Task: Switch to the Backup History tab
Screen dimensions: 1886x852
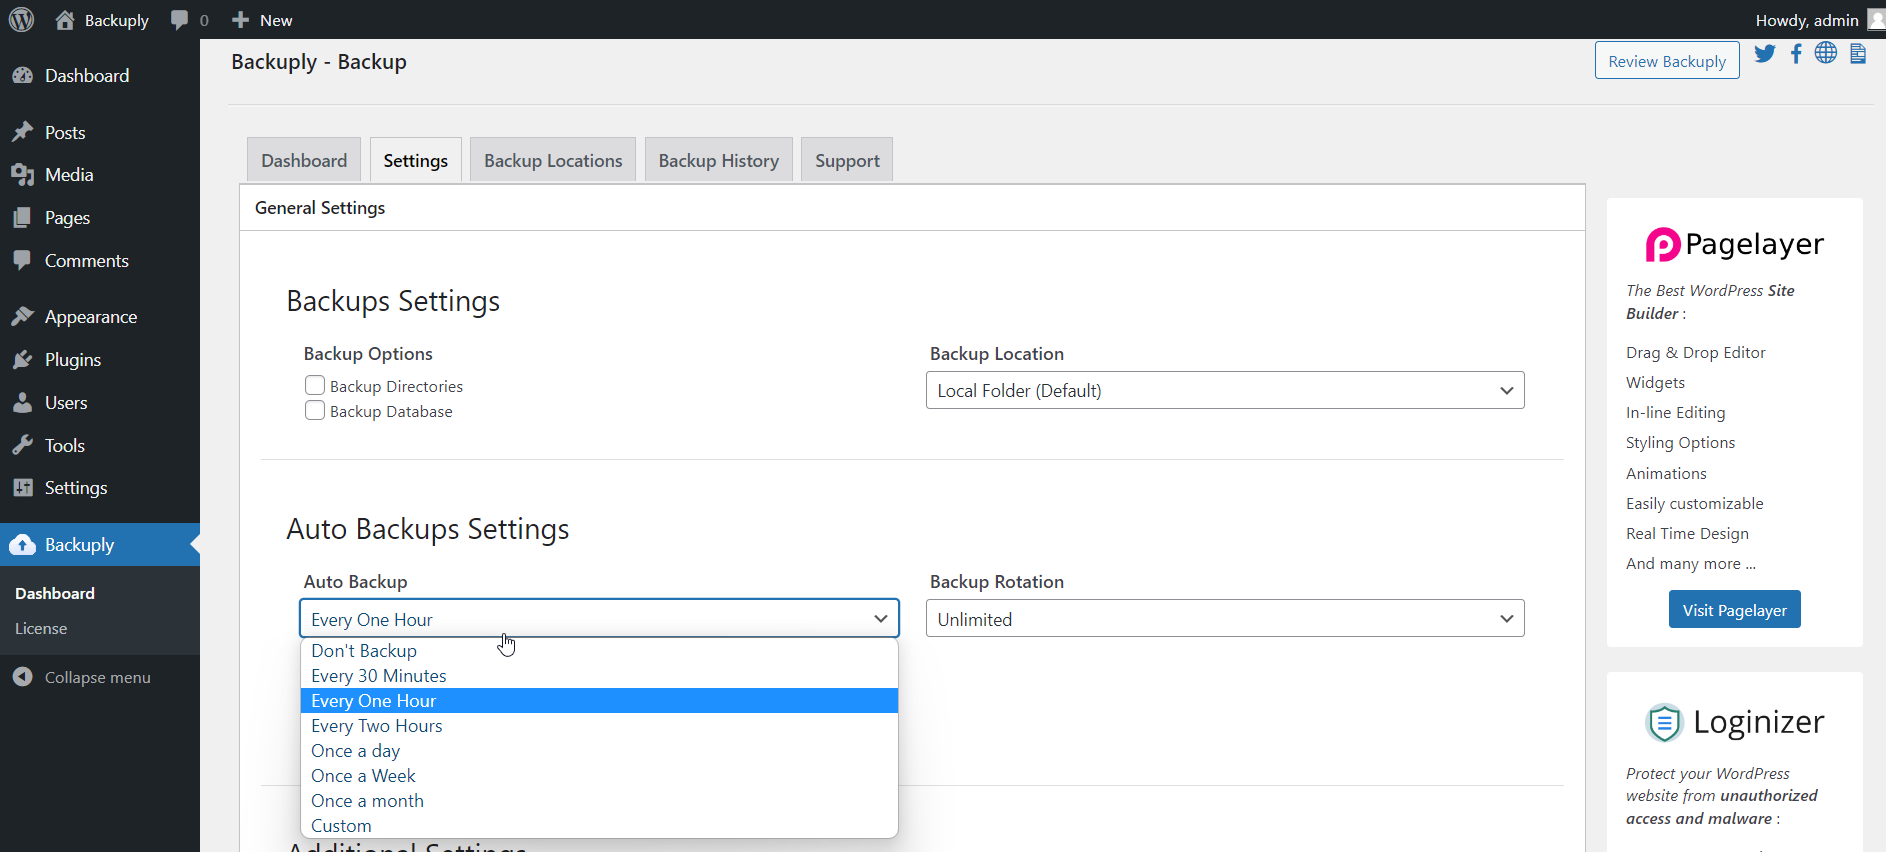Action: tap(718, 161)
